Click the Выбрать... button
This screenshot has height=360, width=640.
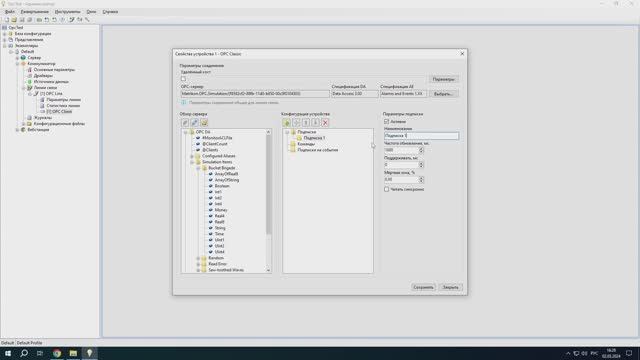(443, 94)
